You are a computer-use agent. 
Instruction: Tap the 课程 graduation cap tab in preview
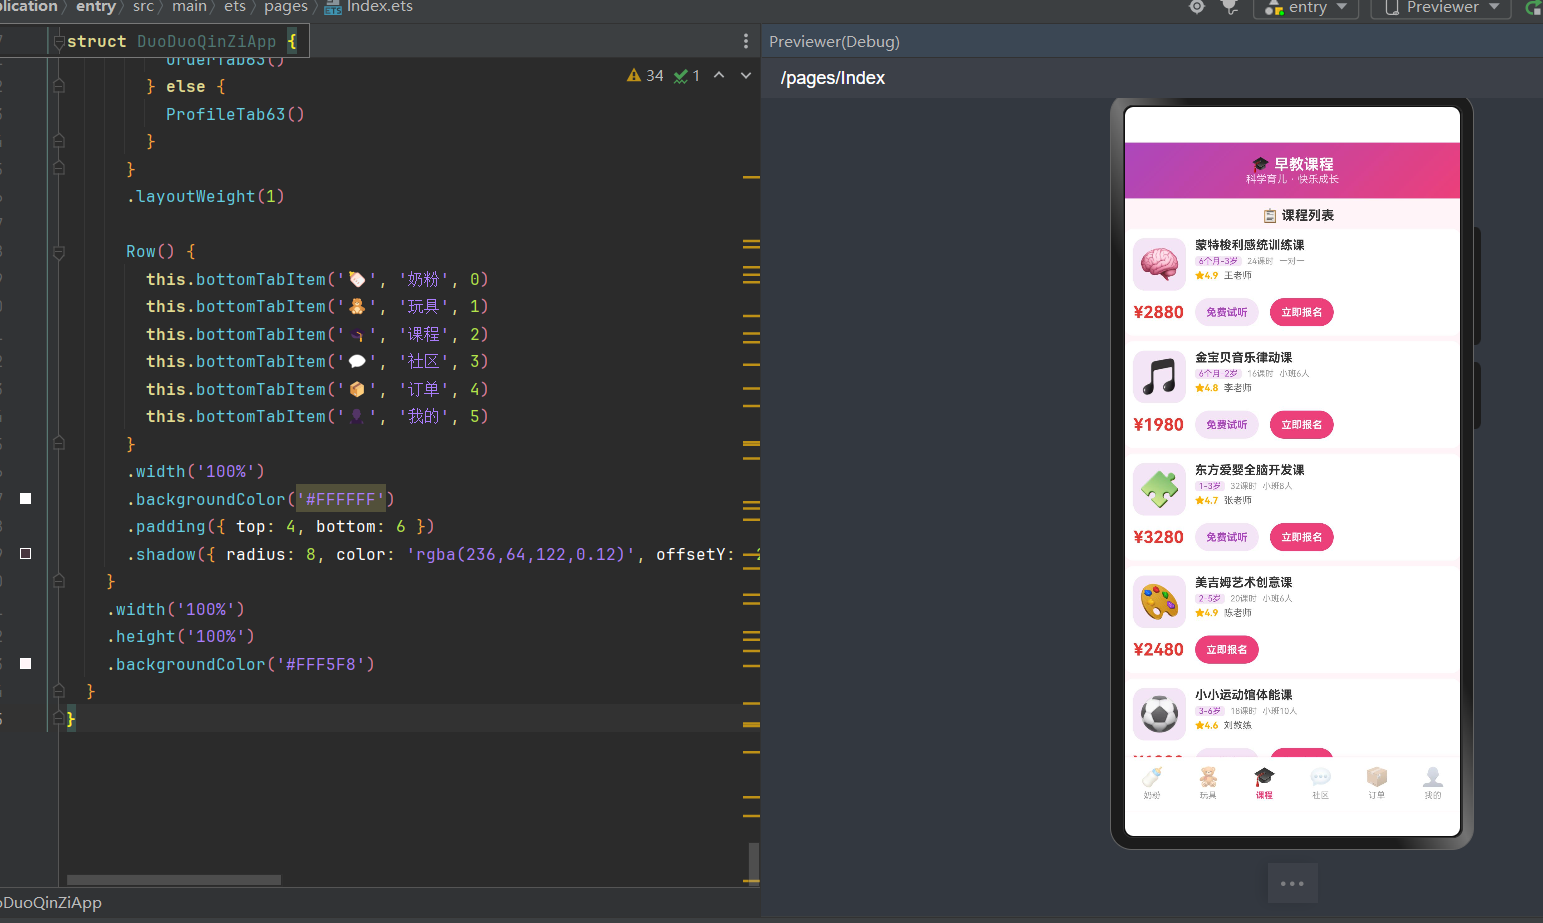point(1264,783)
